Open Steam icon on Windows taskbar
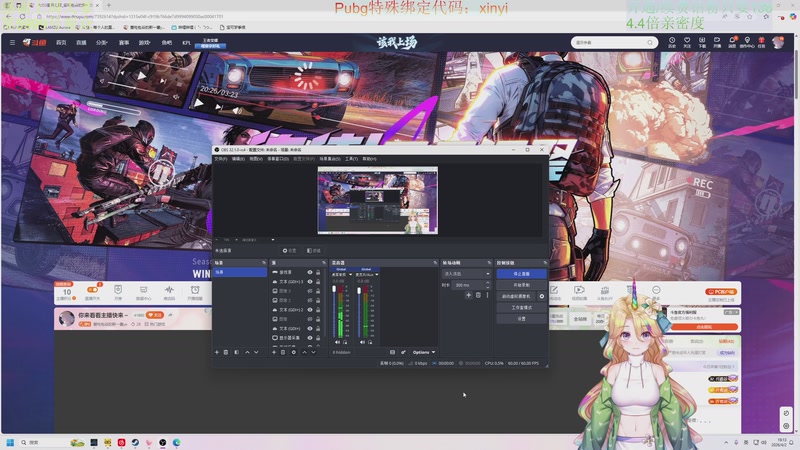Screen dimensions: 800x450 (135, 442)
